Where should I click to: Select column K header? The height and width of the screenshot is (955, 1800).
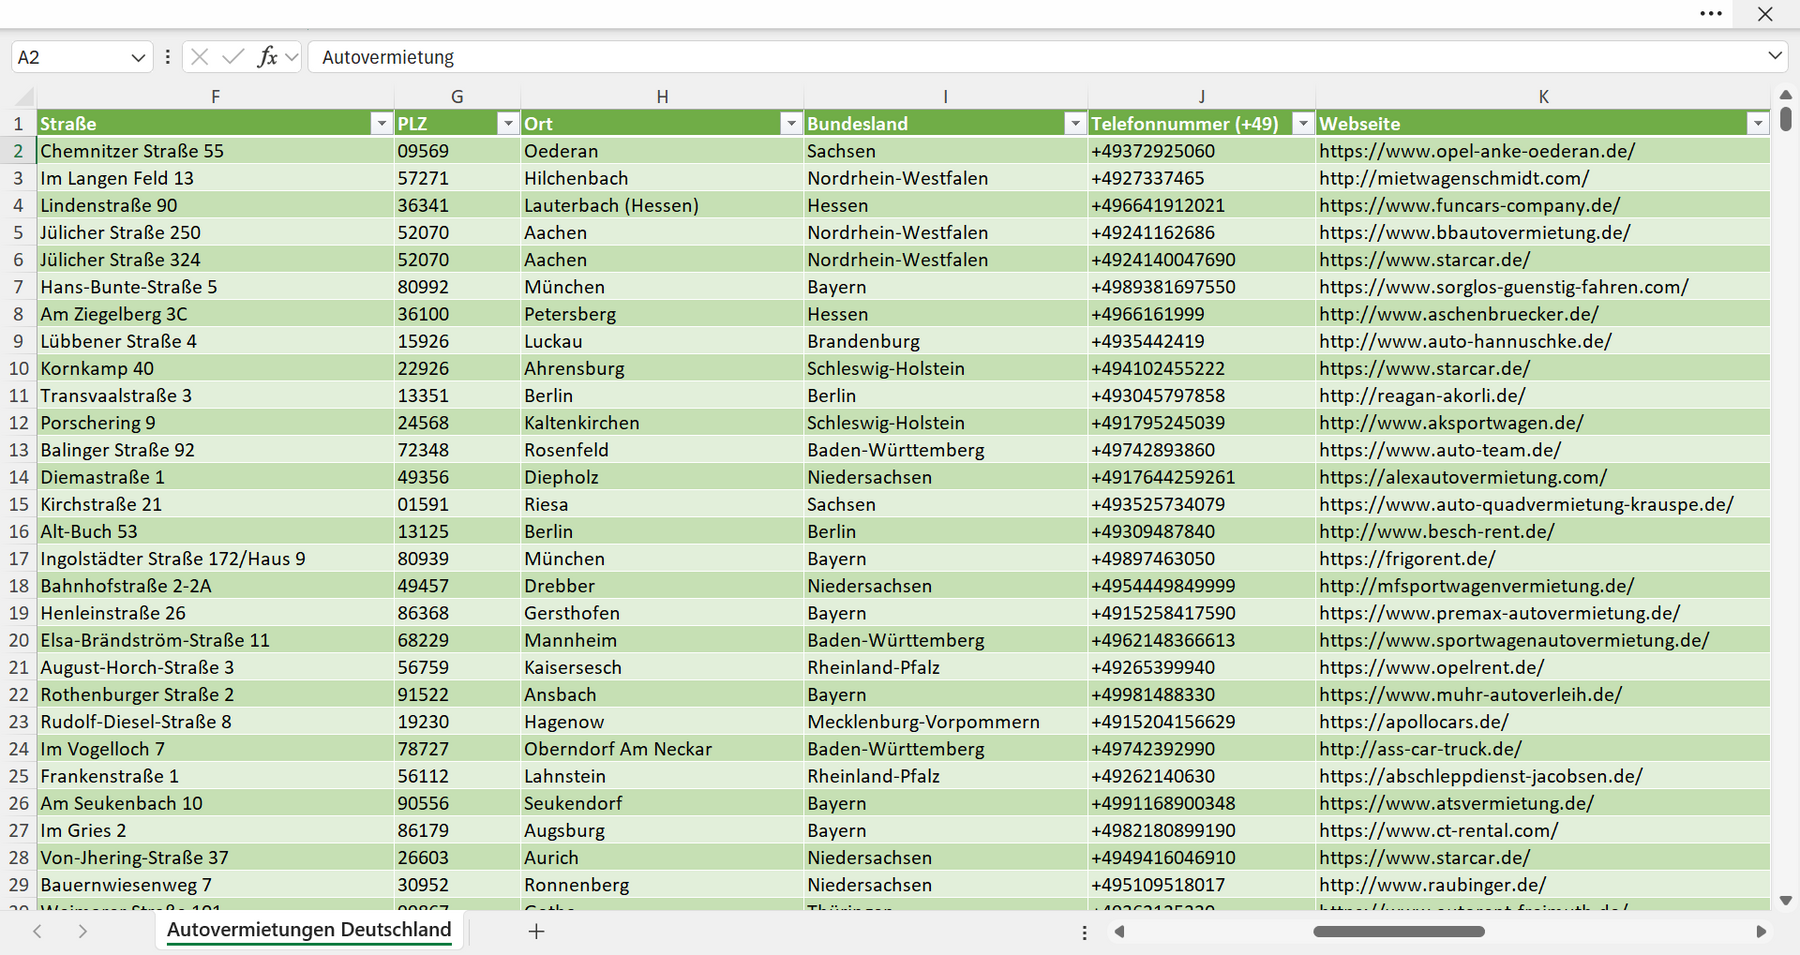[x=1543, y=97]
